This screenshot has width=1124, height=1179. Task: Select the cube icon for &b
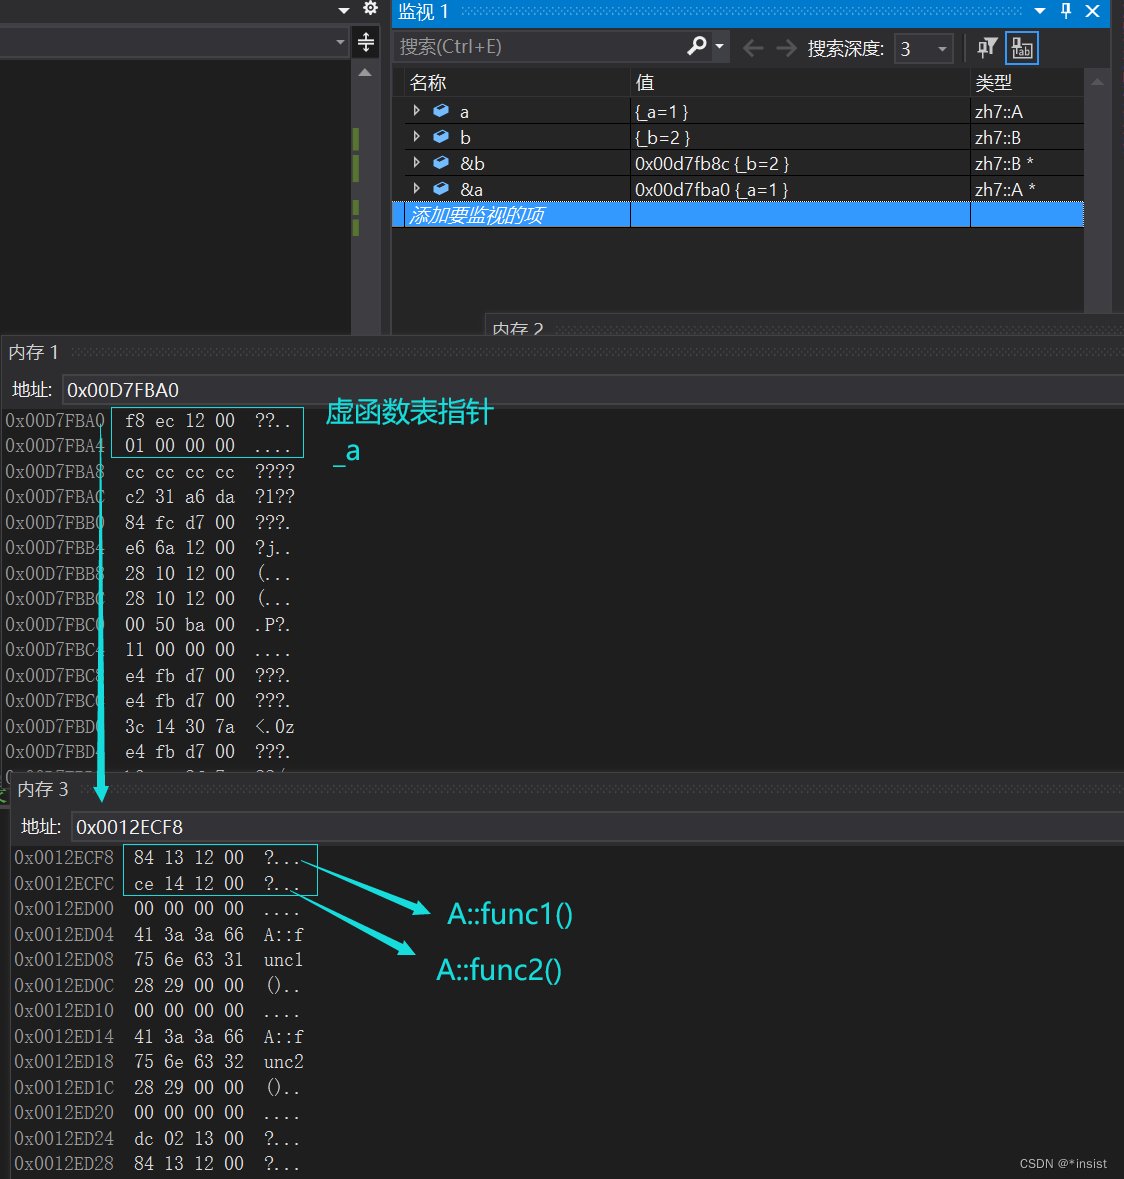[x=441, y=162]
